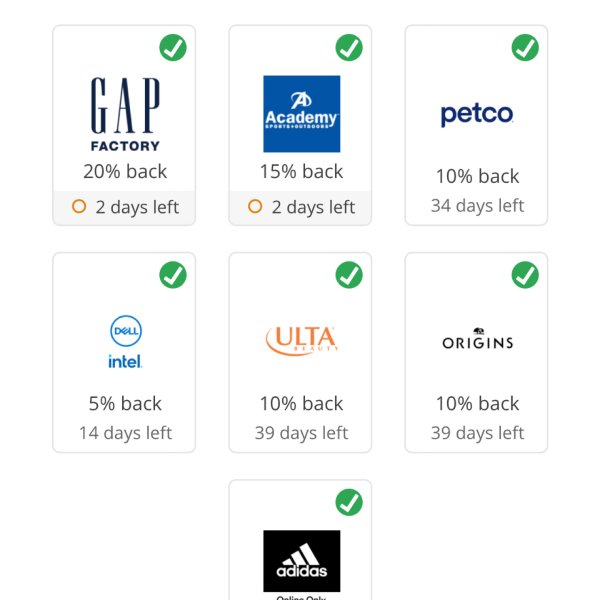Screen dimensions: 600x600
Task: Toggle green checkmark on Academy offer
Action: (x=349, y=47)
